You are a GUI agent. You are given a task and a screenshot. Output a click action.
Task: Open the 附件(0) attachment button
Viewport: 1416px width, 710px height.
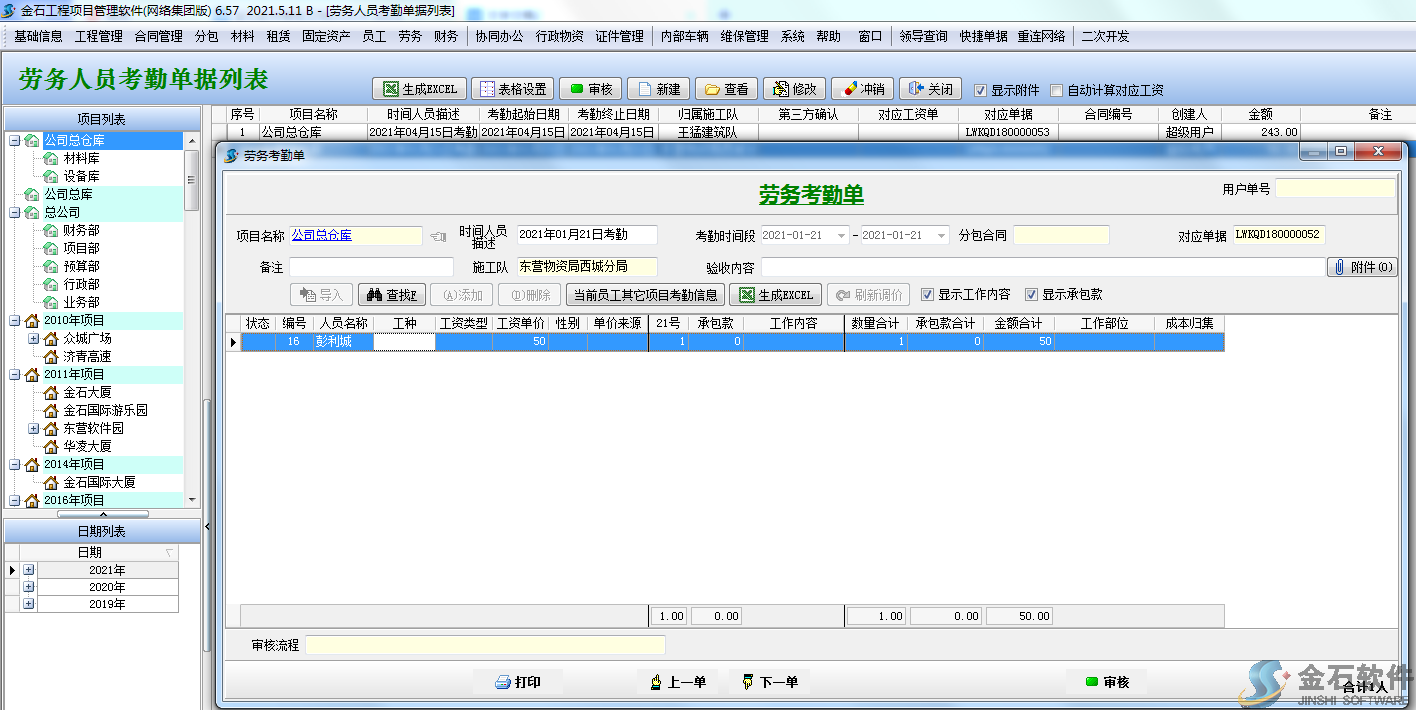1361,267
